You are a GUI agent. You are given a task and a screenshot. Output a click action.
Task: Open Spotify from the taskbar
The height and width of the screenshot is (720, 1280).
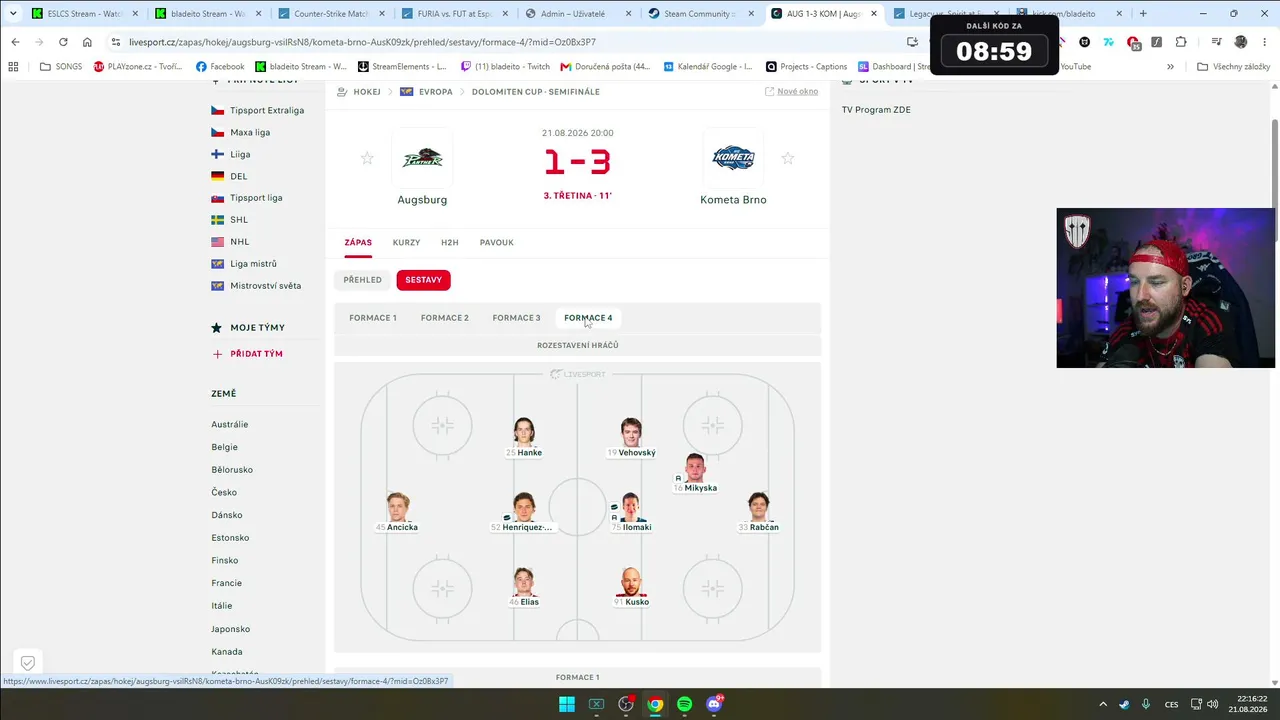(x=685, y=704)
